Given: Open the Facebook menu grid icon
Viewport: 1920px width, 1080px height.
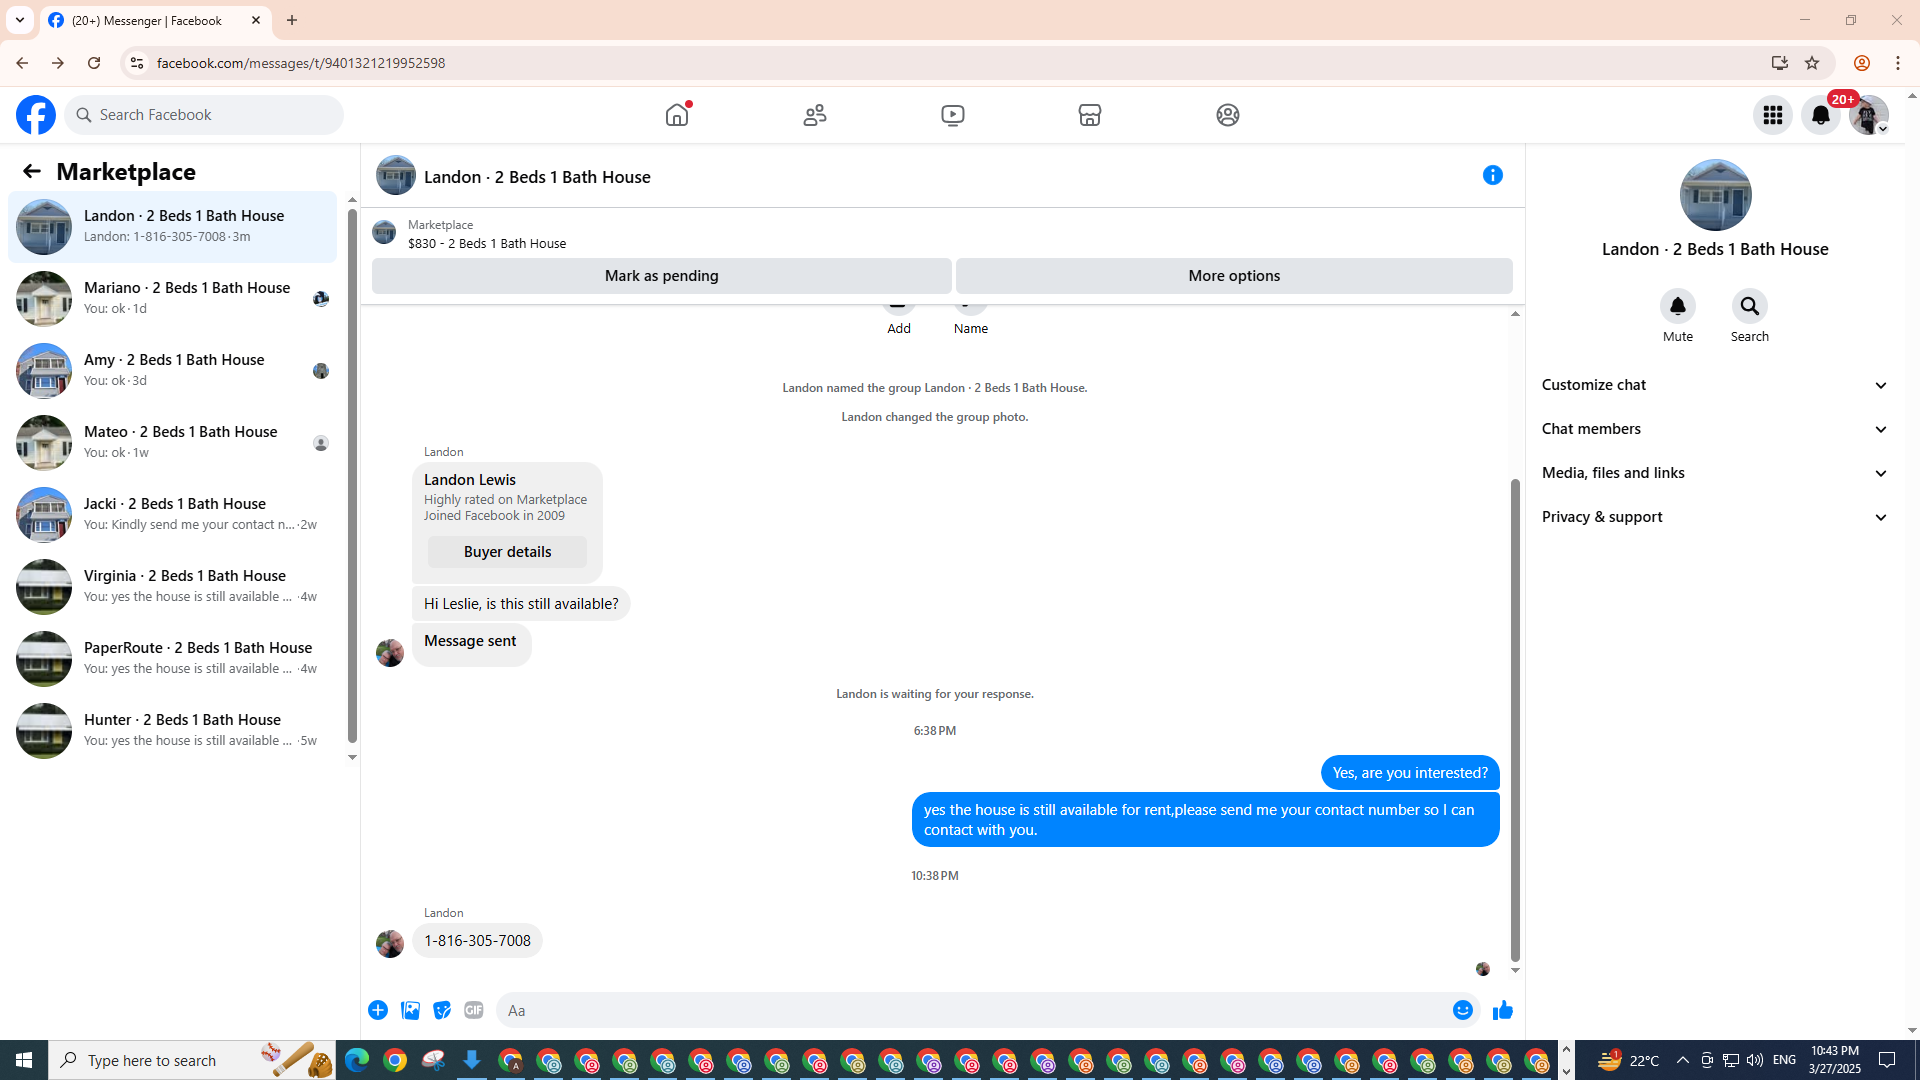Looking at the screenshot, I should tap(1773, 115).
